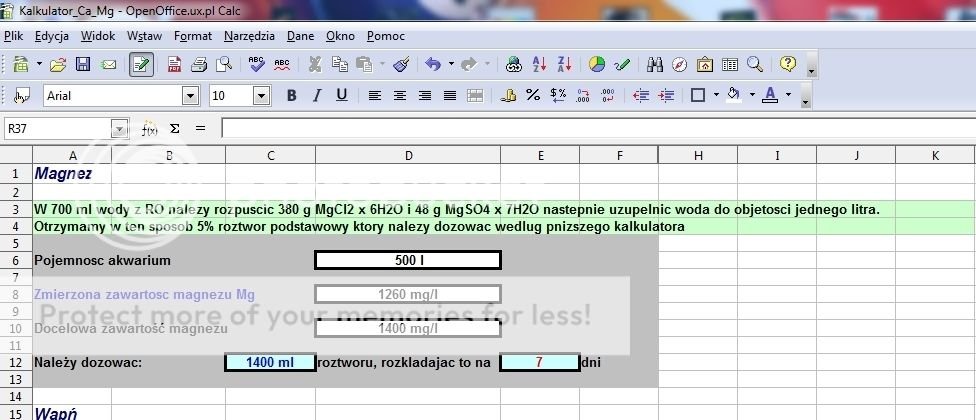The height and width of the screenshot is (420, 976).
Task: Justify text alignment
Action: click(x=449, y=95)
